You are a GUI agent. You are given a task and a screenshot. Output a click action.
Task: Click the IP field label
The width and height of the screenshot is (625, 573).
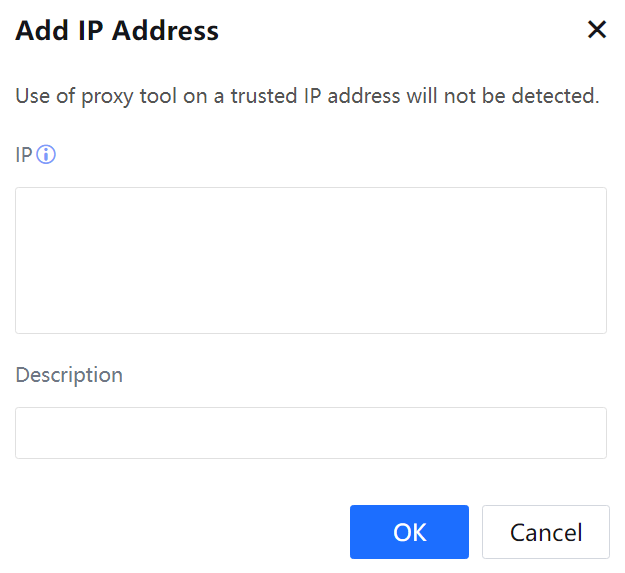[24, 155]
